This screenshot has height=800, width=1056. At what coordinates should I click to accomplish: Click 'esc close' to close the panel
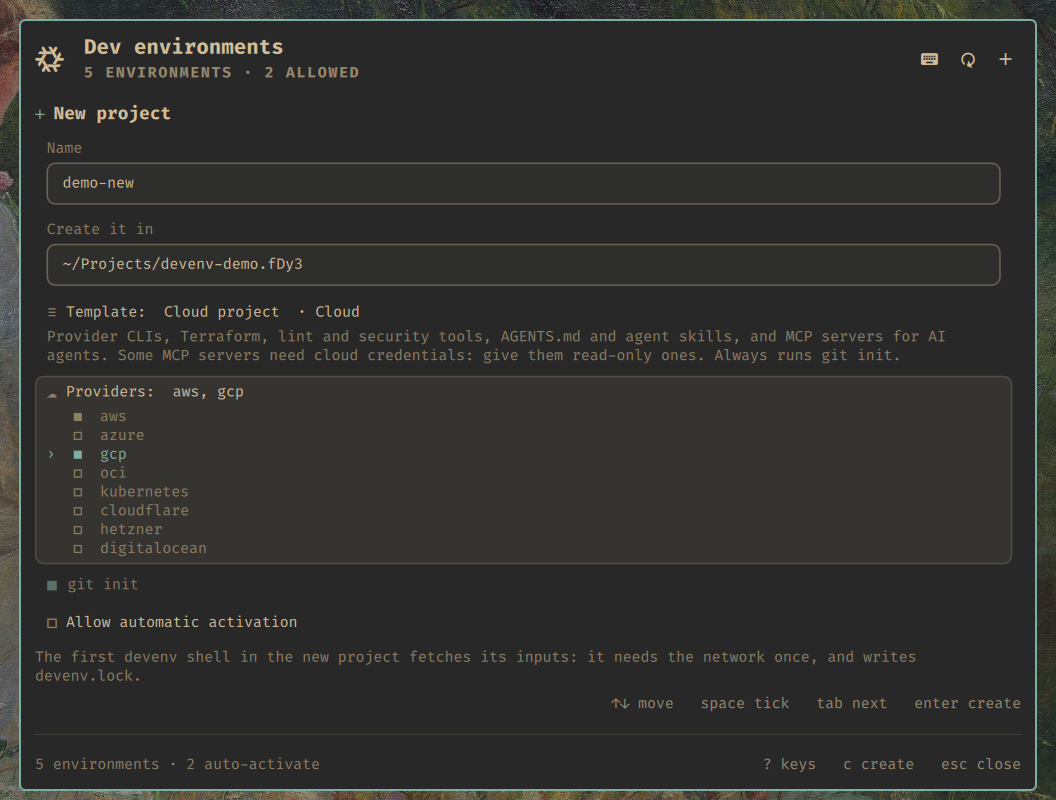tap(981, 764)
